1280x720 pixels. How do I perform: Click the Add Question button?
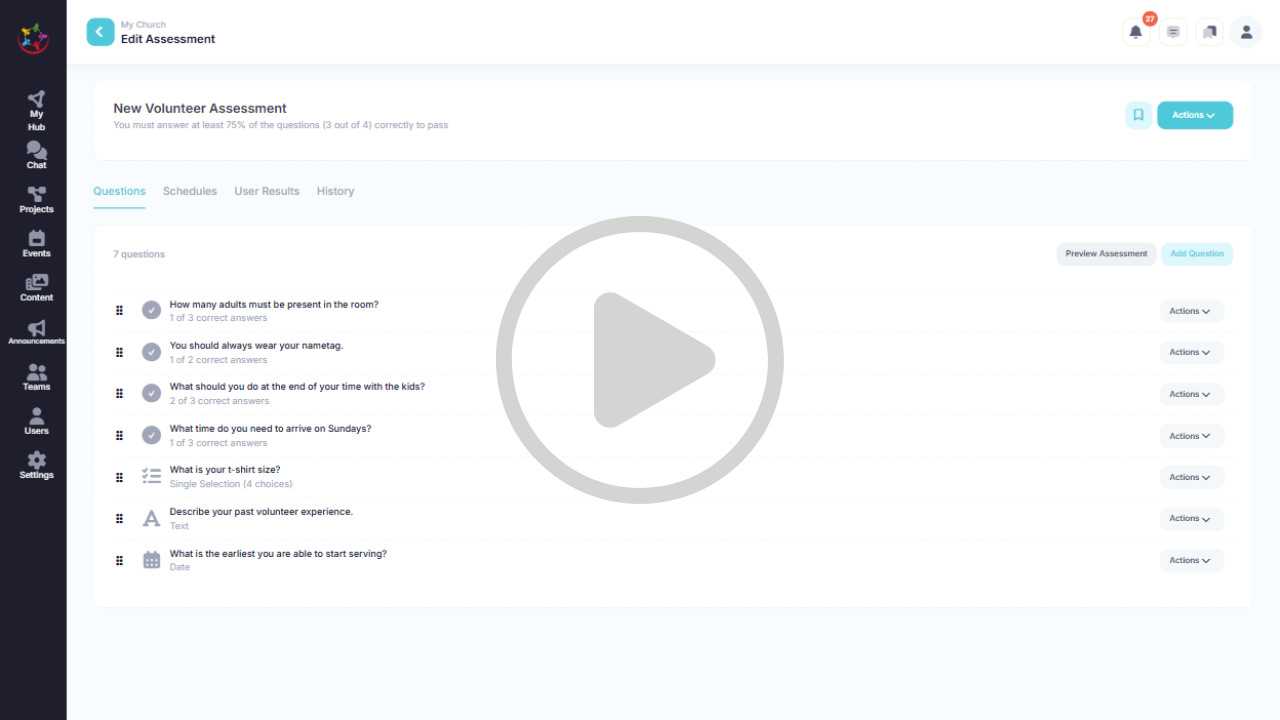(1197, 254)
